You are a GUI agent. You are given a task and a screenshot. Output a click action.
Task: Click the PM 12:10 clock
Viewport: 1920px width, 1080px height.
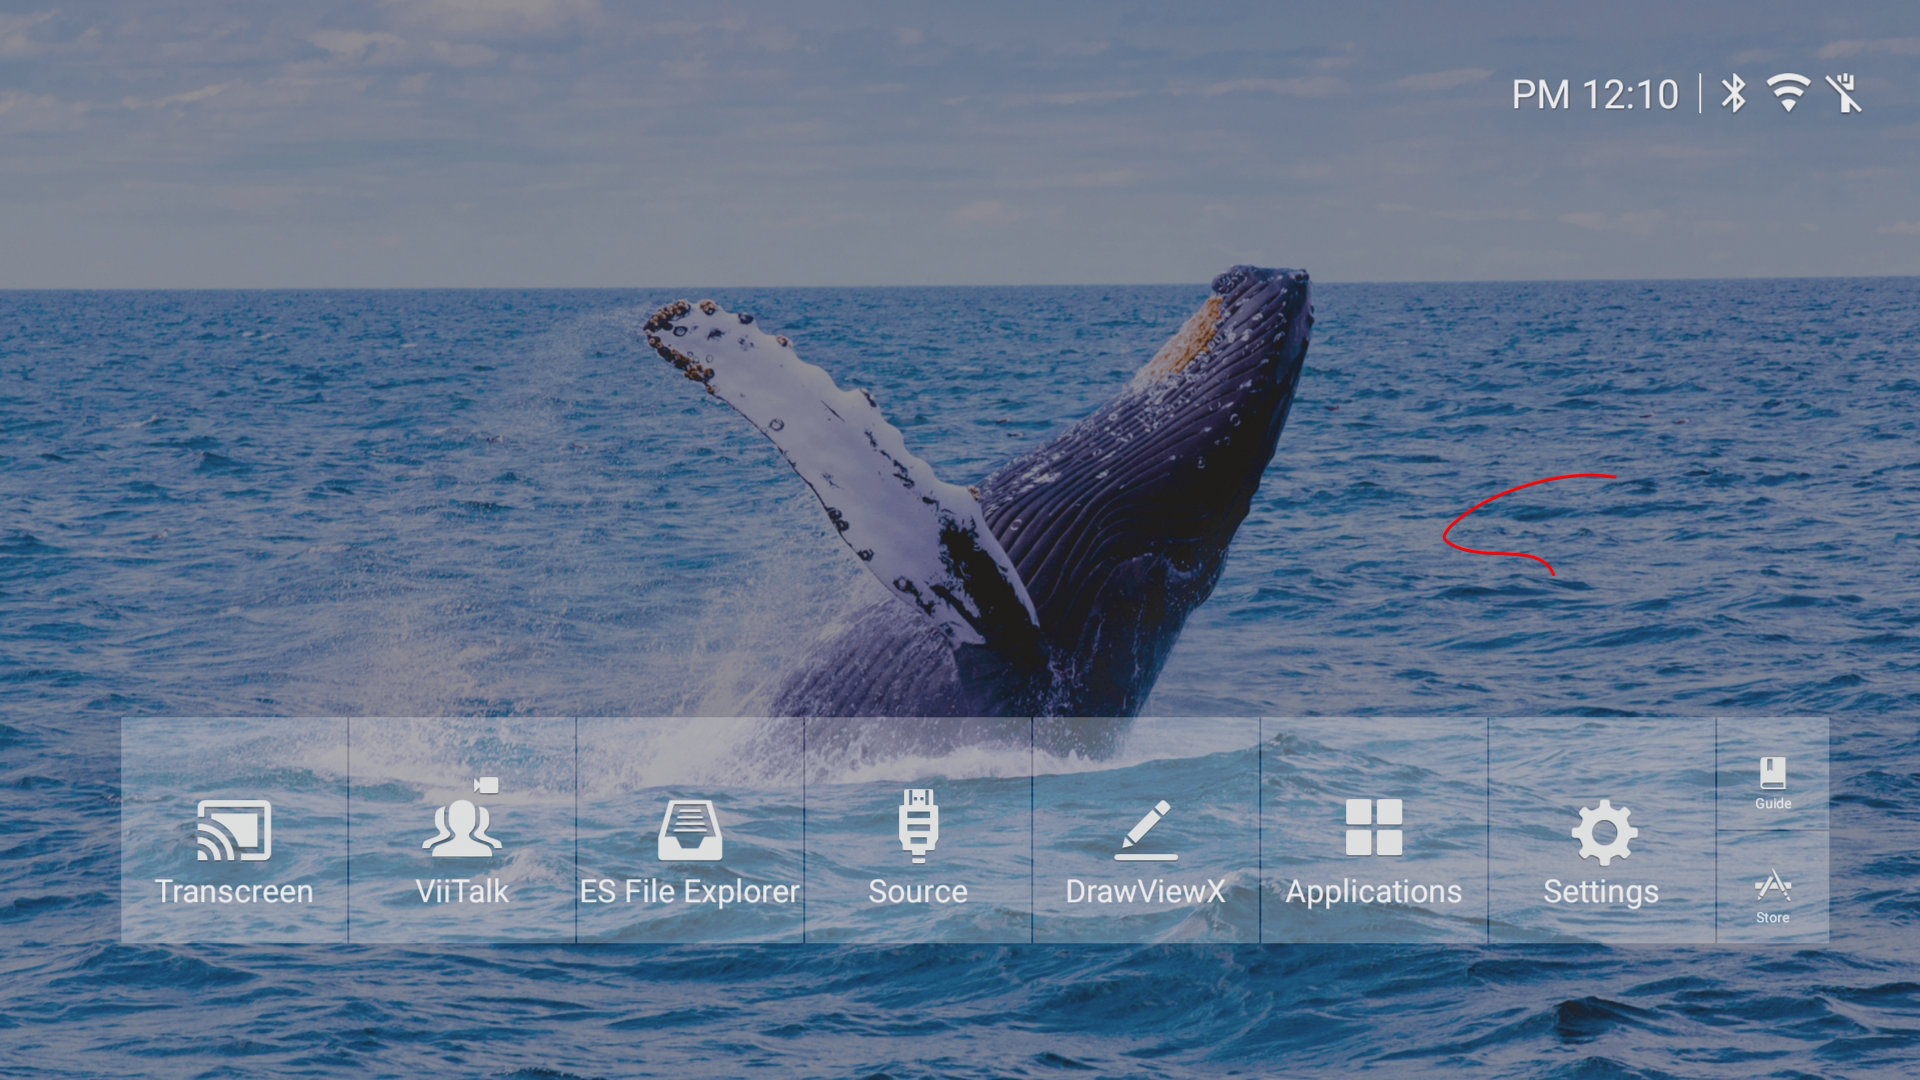pyautogui.click(x=1594, y=95)
